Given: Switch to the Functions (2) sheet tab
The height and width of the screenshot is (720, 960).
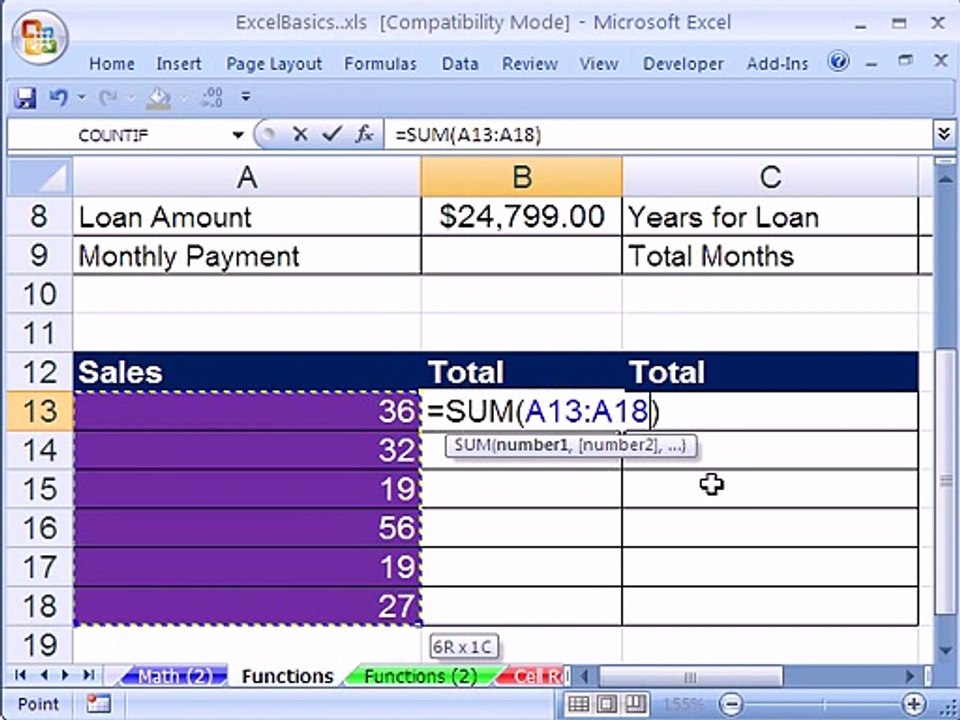Looking at the screenshot, I should pos(420,676).
